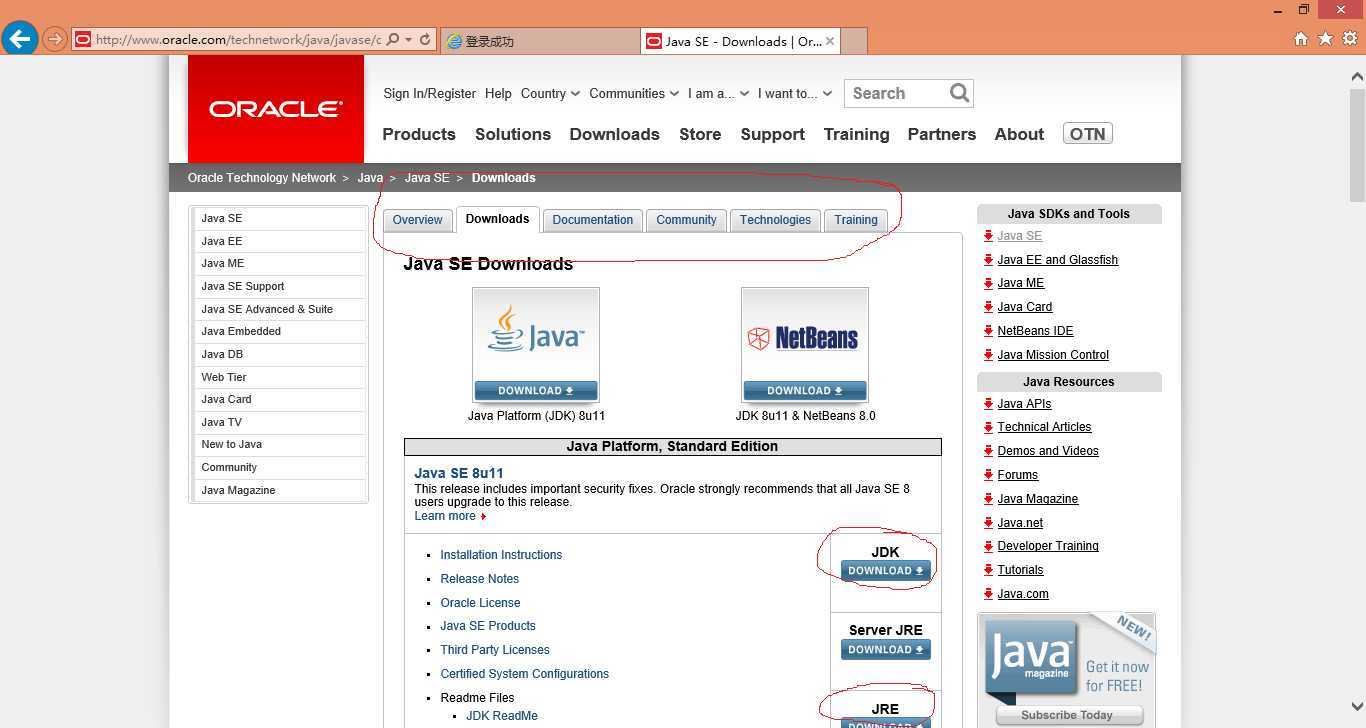
Task: Click Subscribe Today button on Java Magazine ad
Action: pos(1067,715)
